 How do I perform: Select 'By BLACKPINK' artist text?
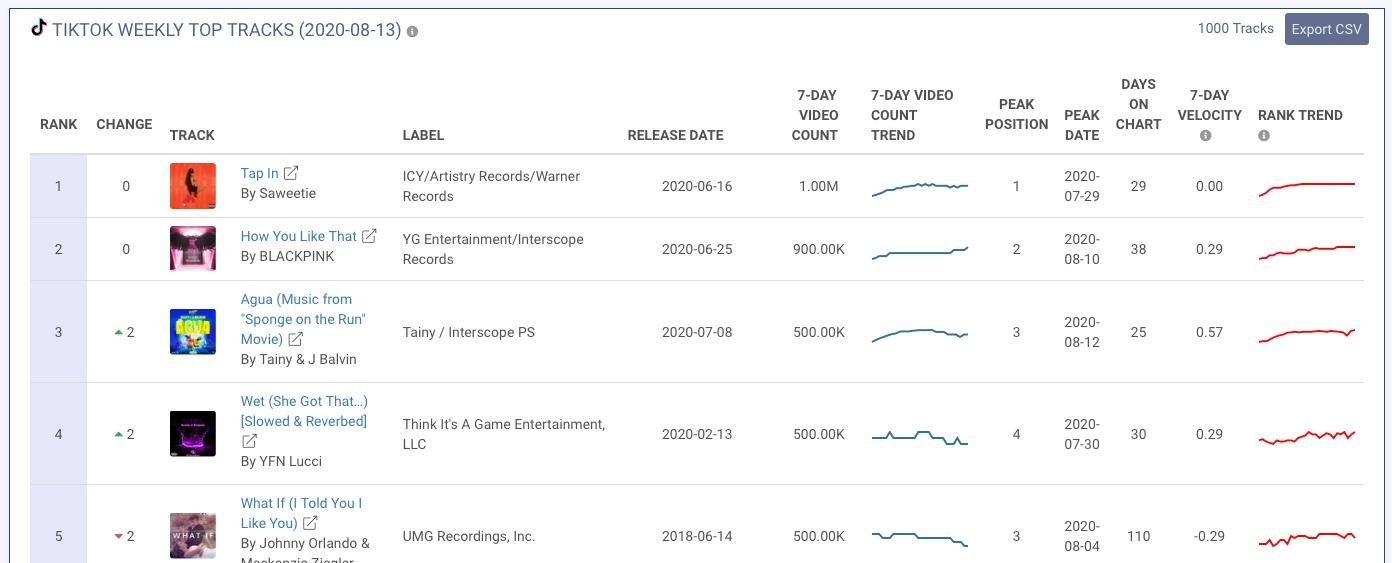pyautogui.click(x=287, y=256)
